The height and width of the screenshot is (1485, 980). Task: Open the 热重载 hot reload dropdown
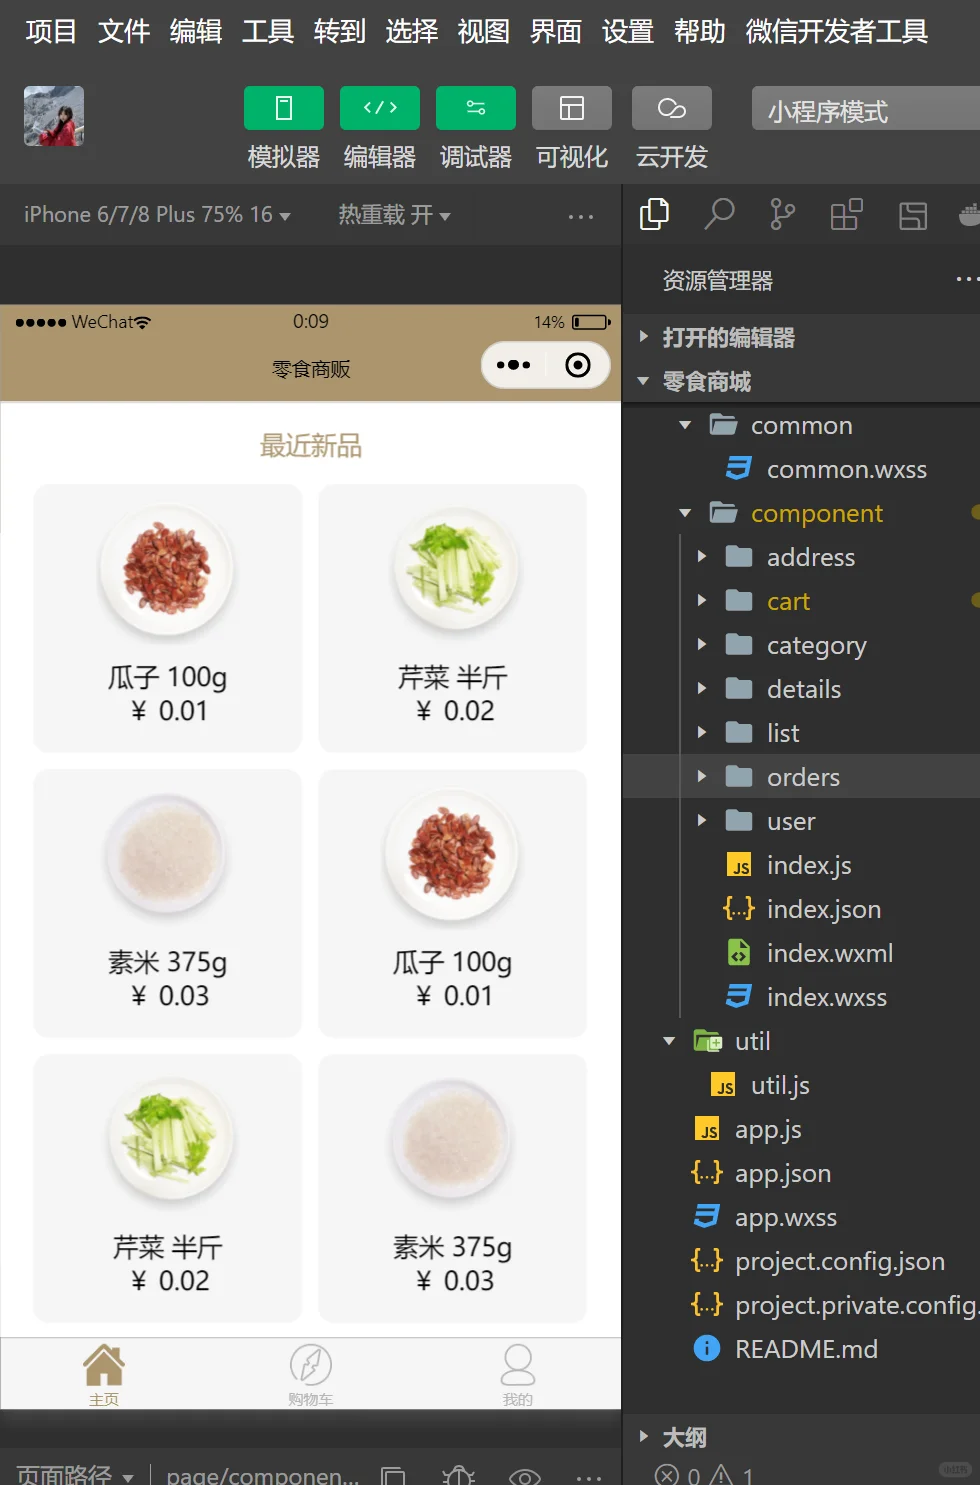click(x=394, y=215)
